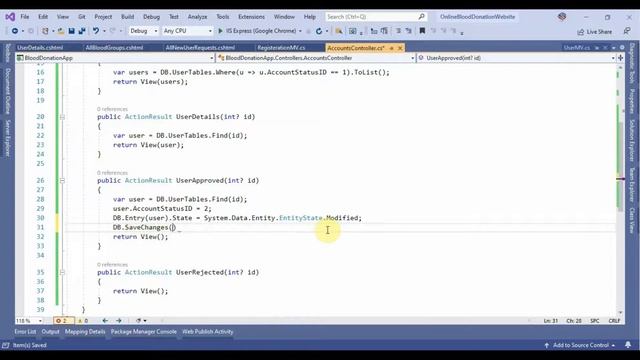Open the Package Manager Console tab
The image size is (640, 360).
pyautogui.click(x=144, y=332)
